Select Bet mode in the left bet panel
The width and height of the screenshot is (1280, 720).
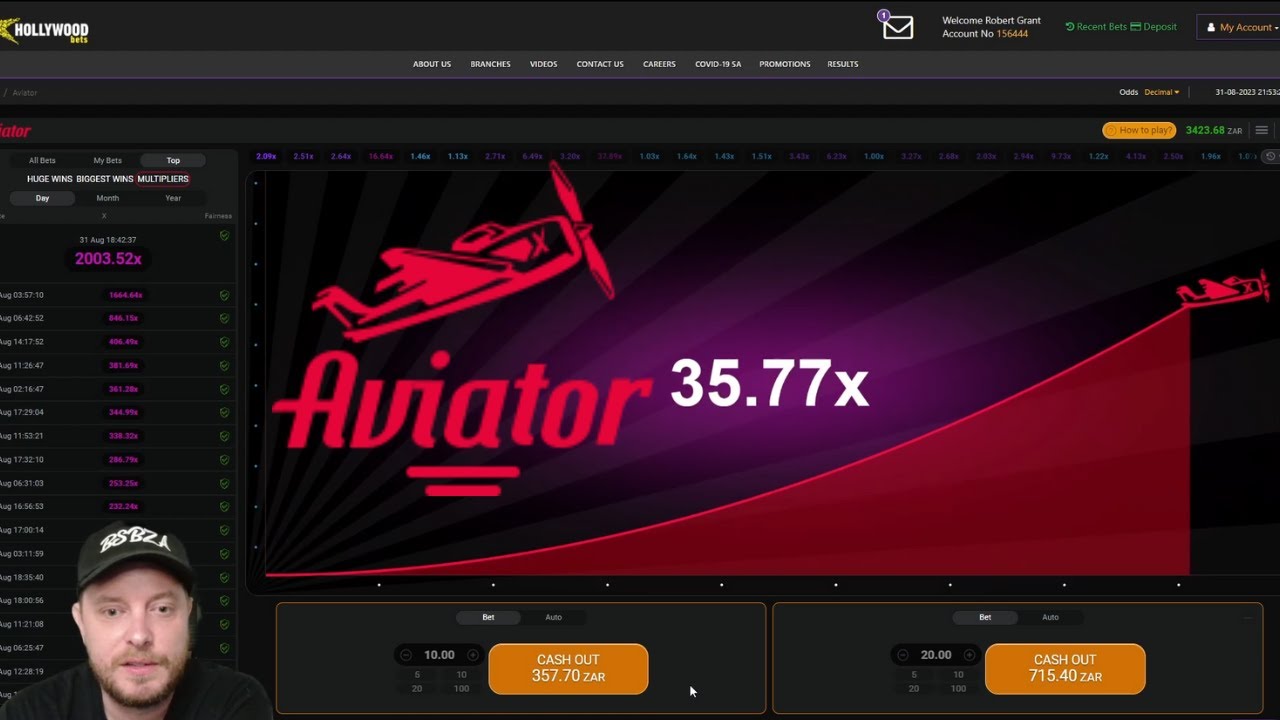click(x=488, y=617)
